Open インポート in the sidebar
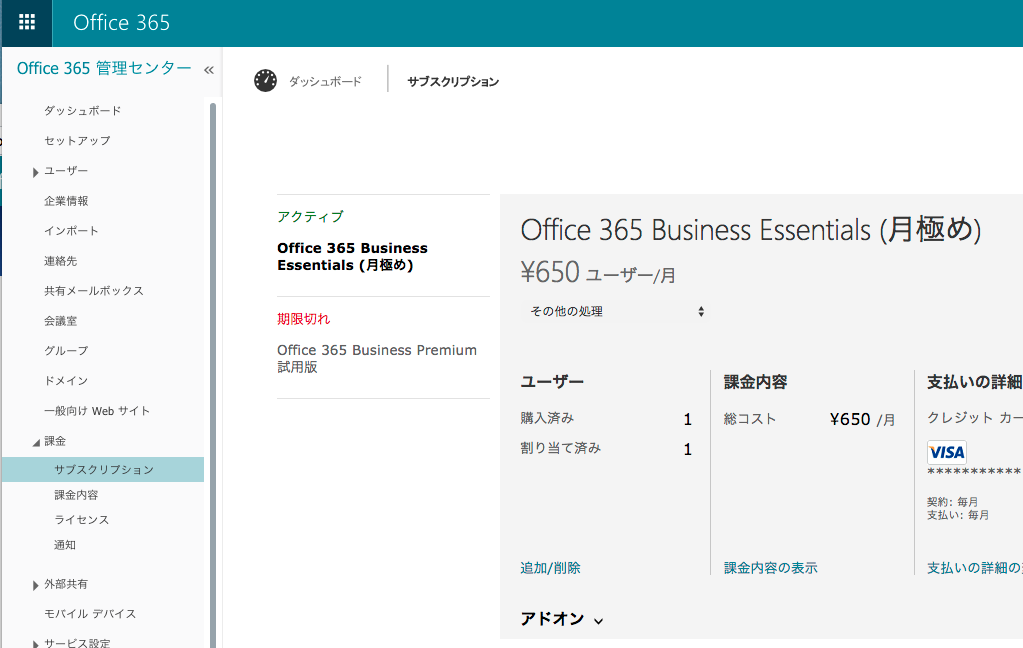 (71, 230)
